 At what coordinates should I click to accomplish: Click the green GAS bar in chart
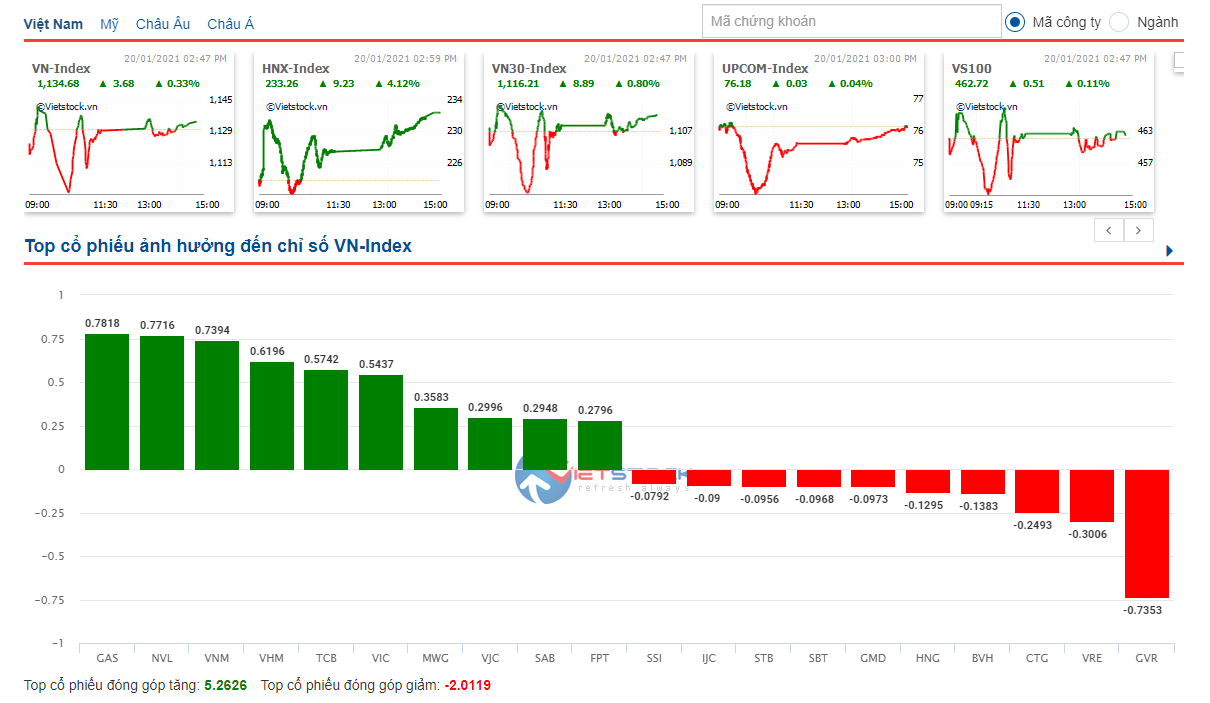tap(107, 401)
